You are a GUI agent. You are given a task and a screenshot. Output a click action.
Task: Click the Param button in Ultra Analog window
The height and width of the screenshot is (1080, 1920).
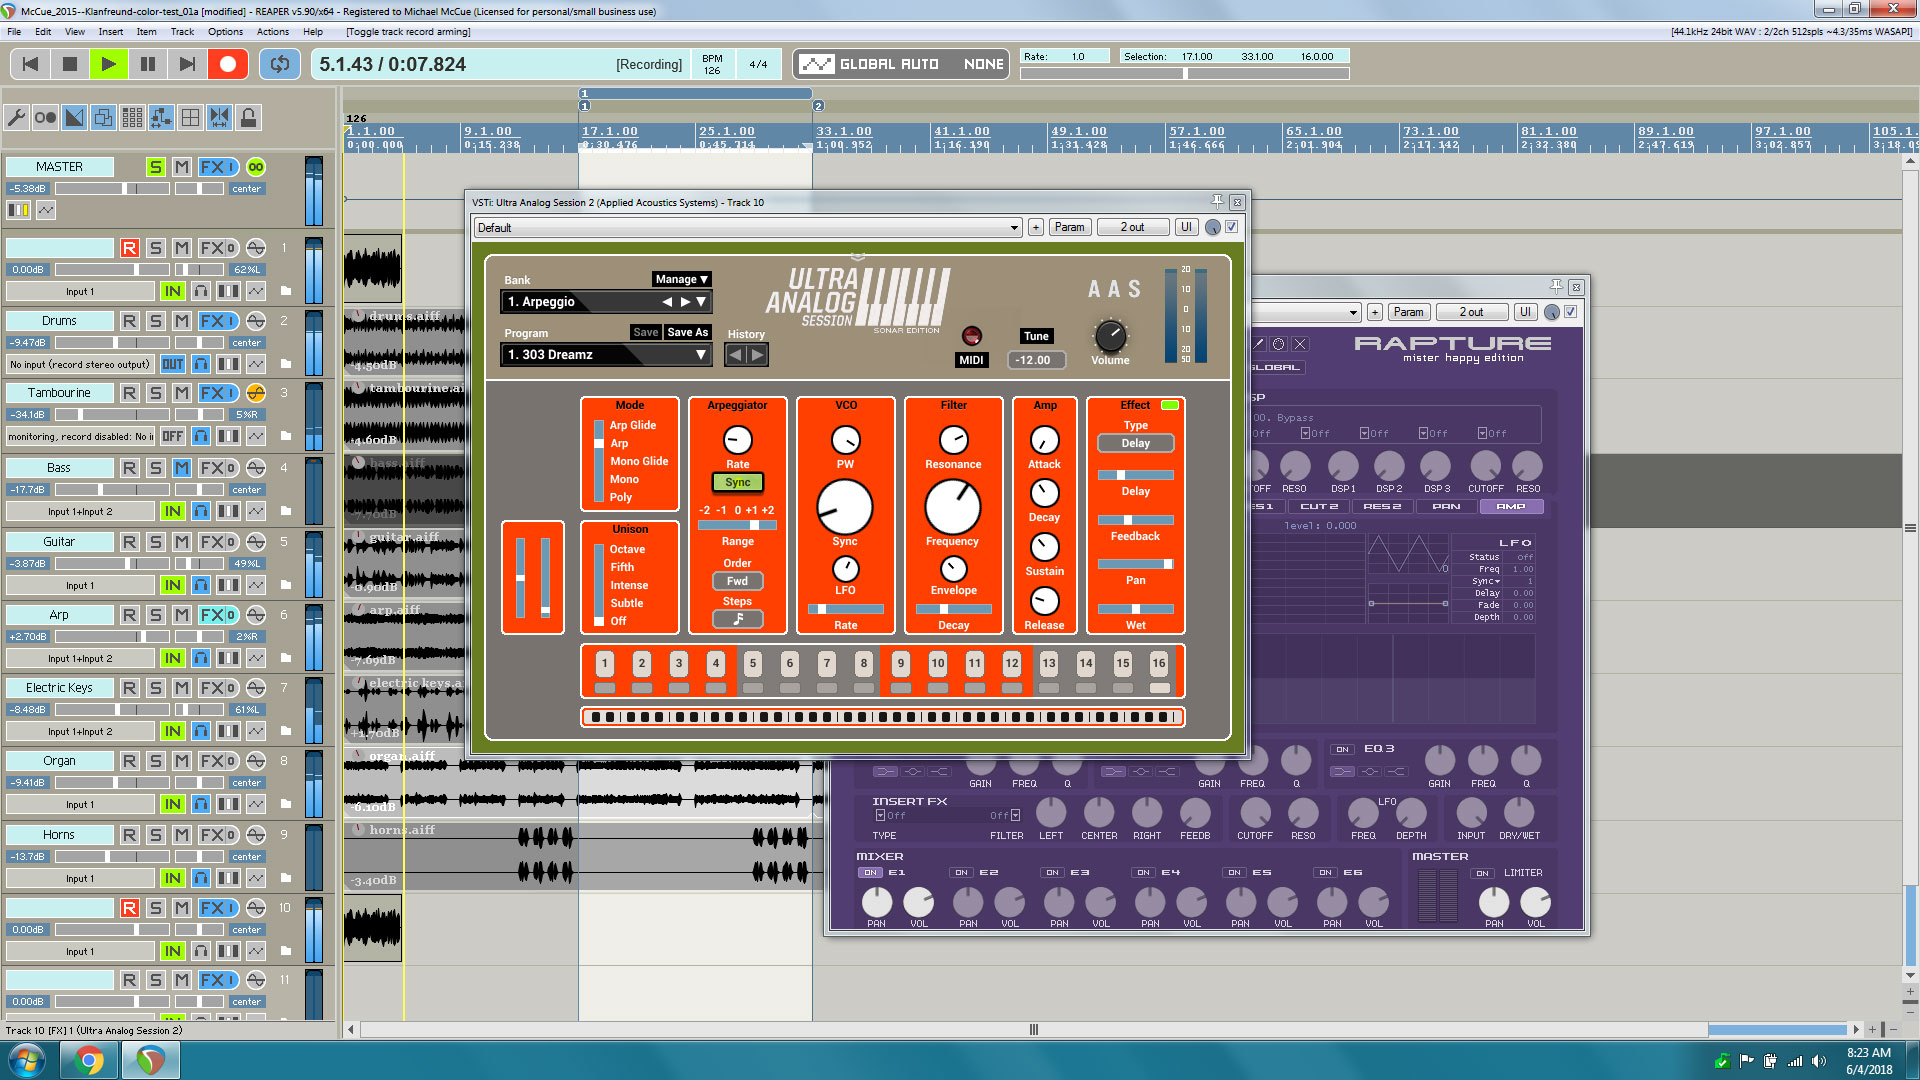coord(1069,227)
